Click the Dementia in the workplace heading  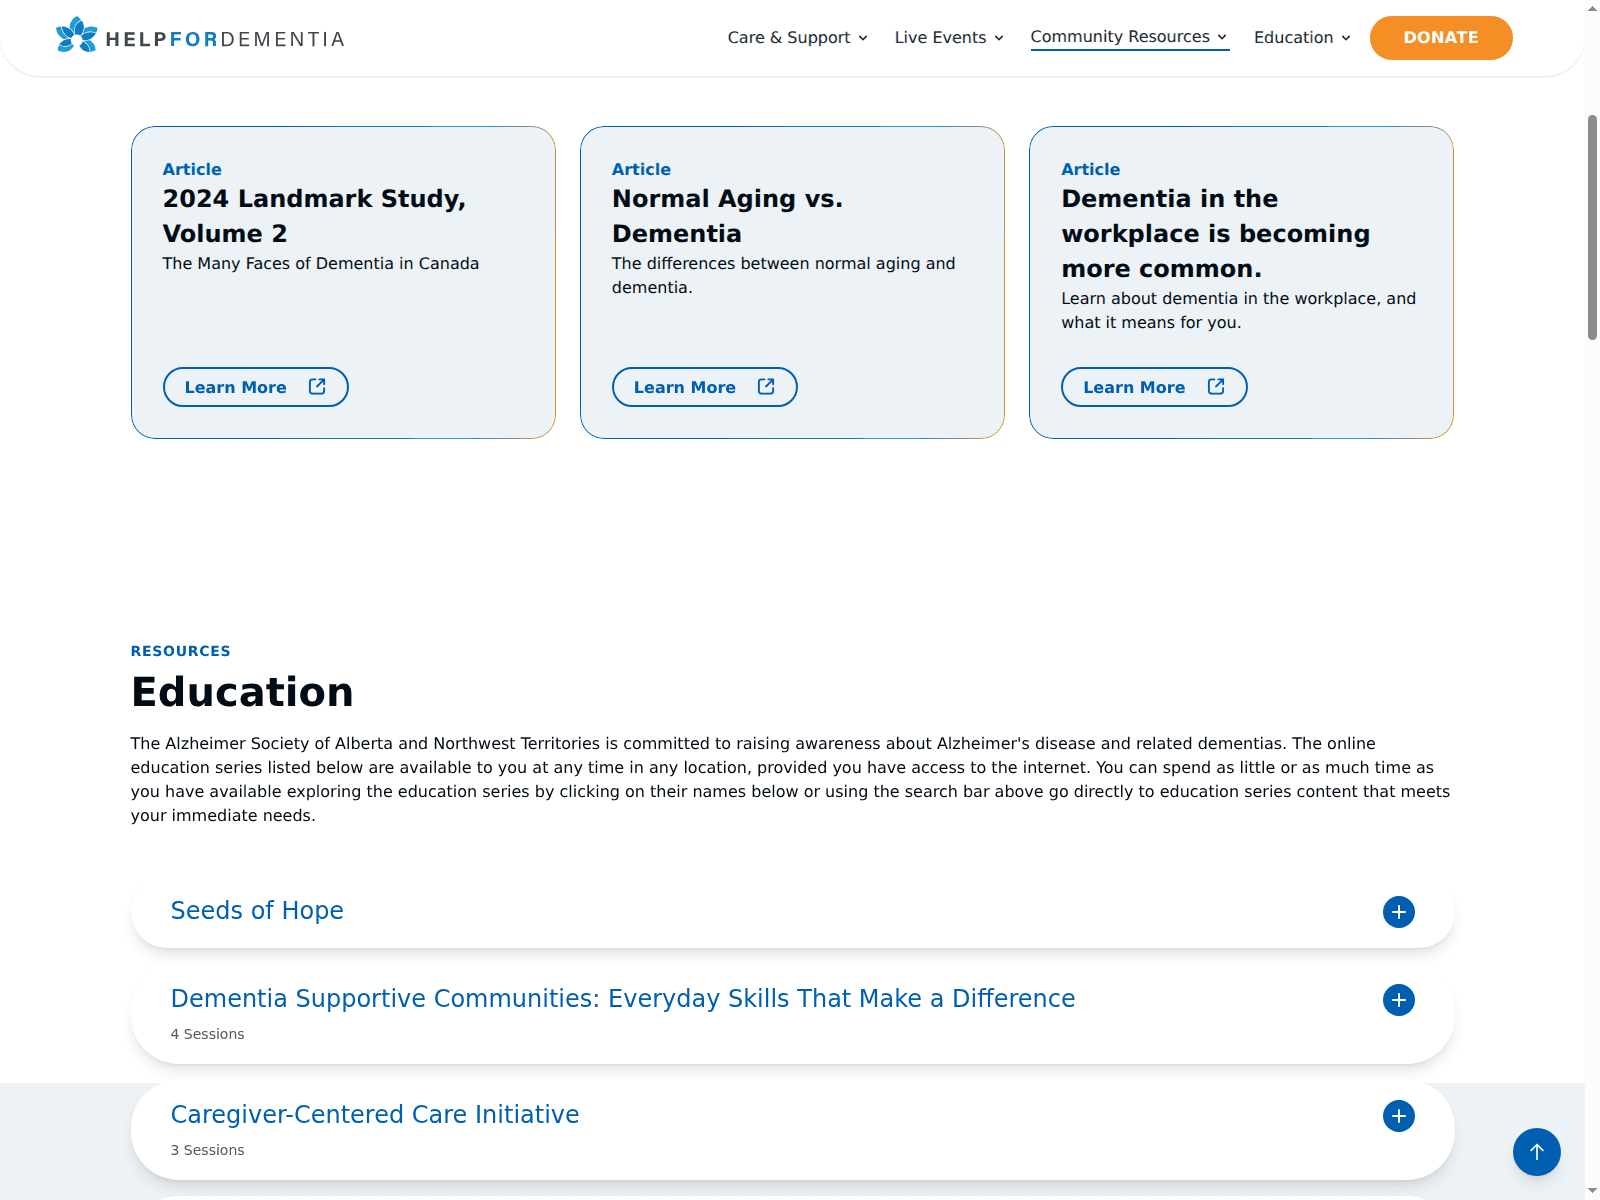[x=1215, y=233]
